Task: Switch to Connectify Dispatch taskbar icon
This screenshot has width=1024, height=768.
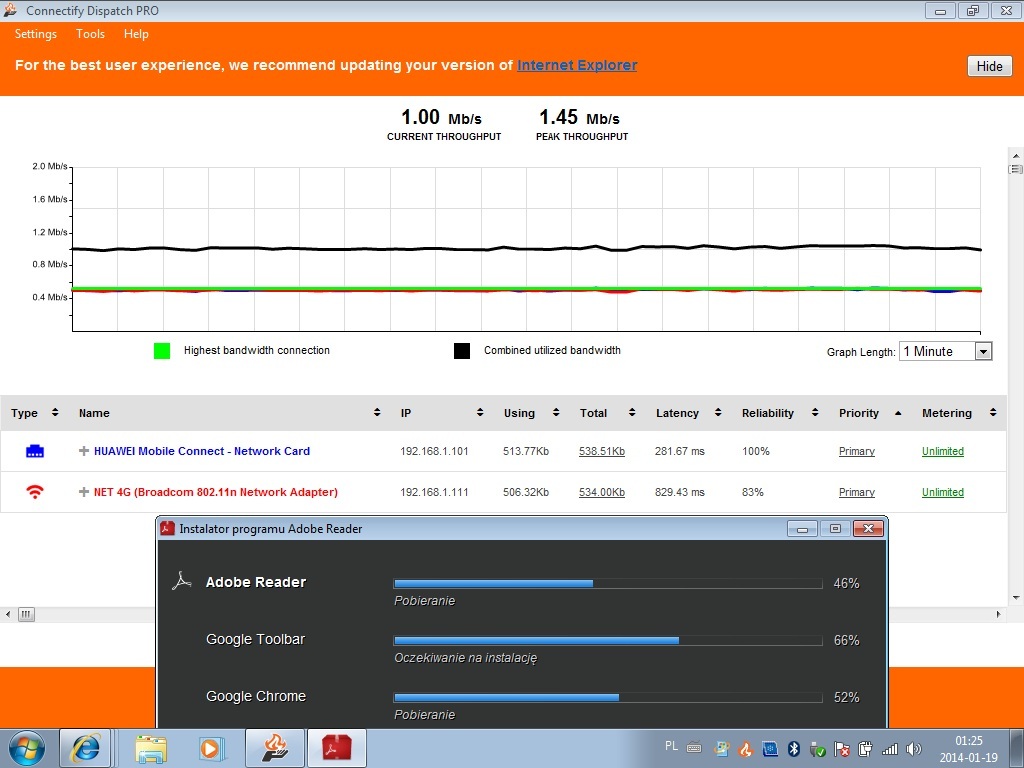Action: (275, 748)
